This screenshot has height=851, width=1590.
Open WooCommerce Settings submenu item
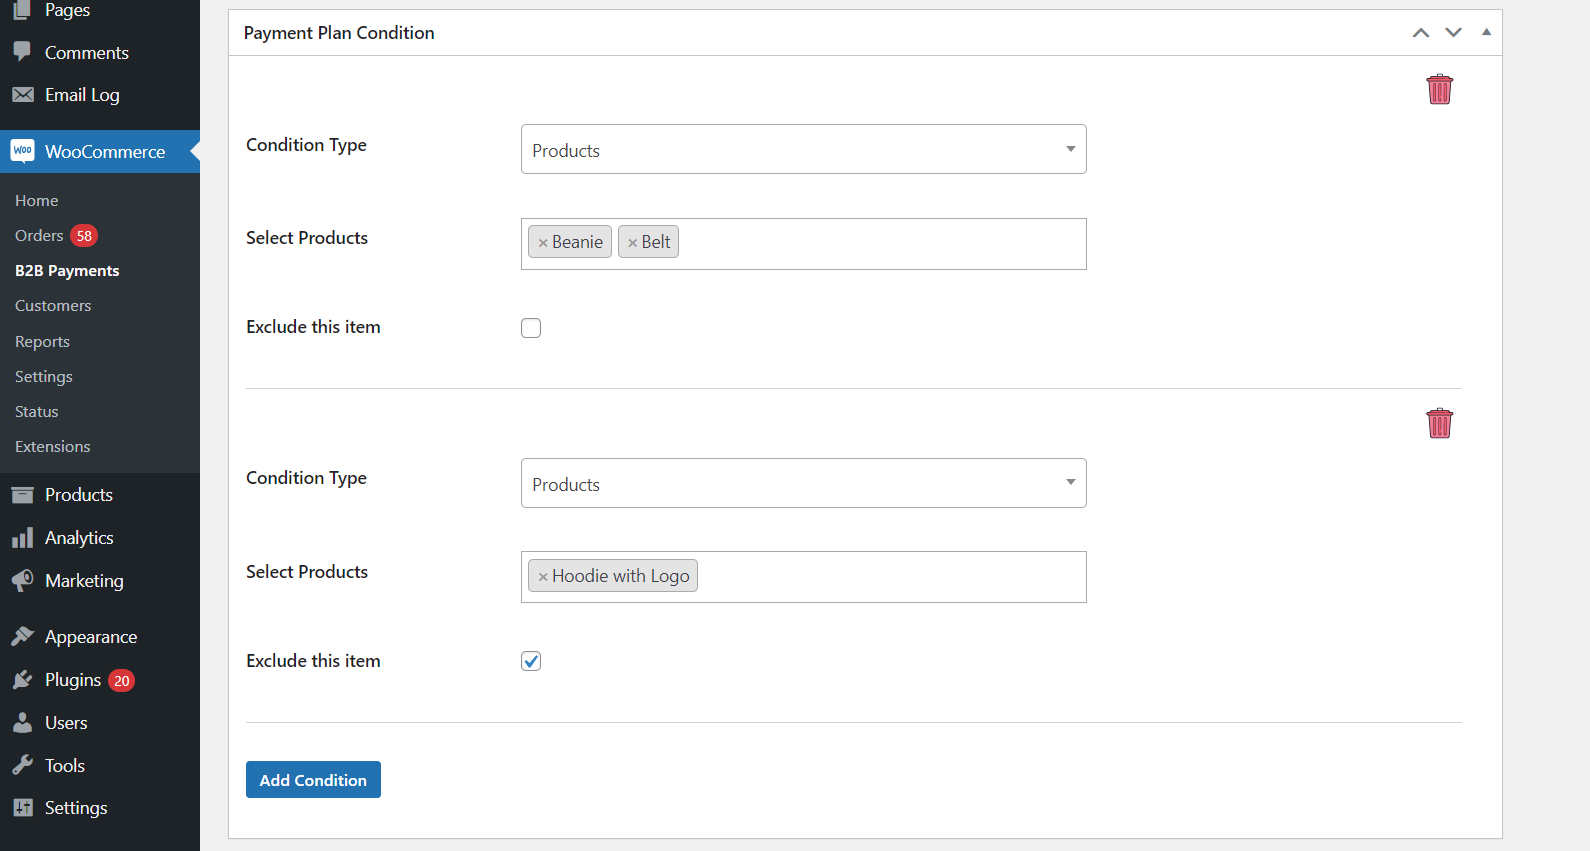coord(44,376)
